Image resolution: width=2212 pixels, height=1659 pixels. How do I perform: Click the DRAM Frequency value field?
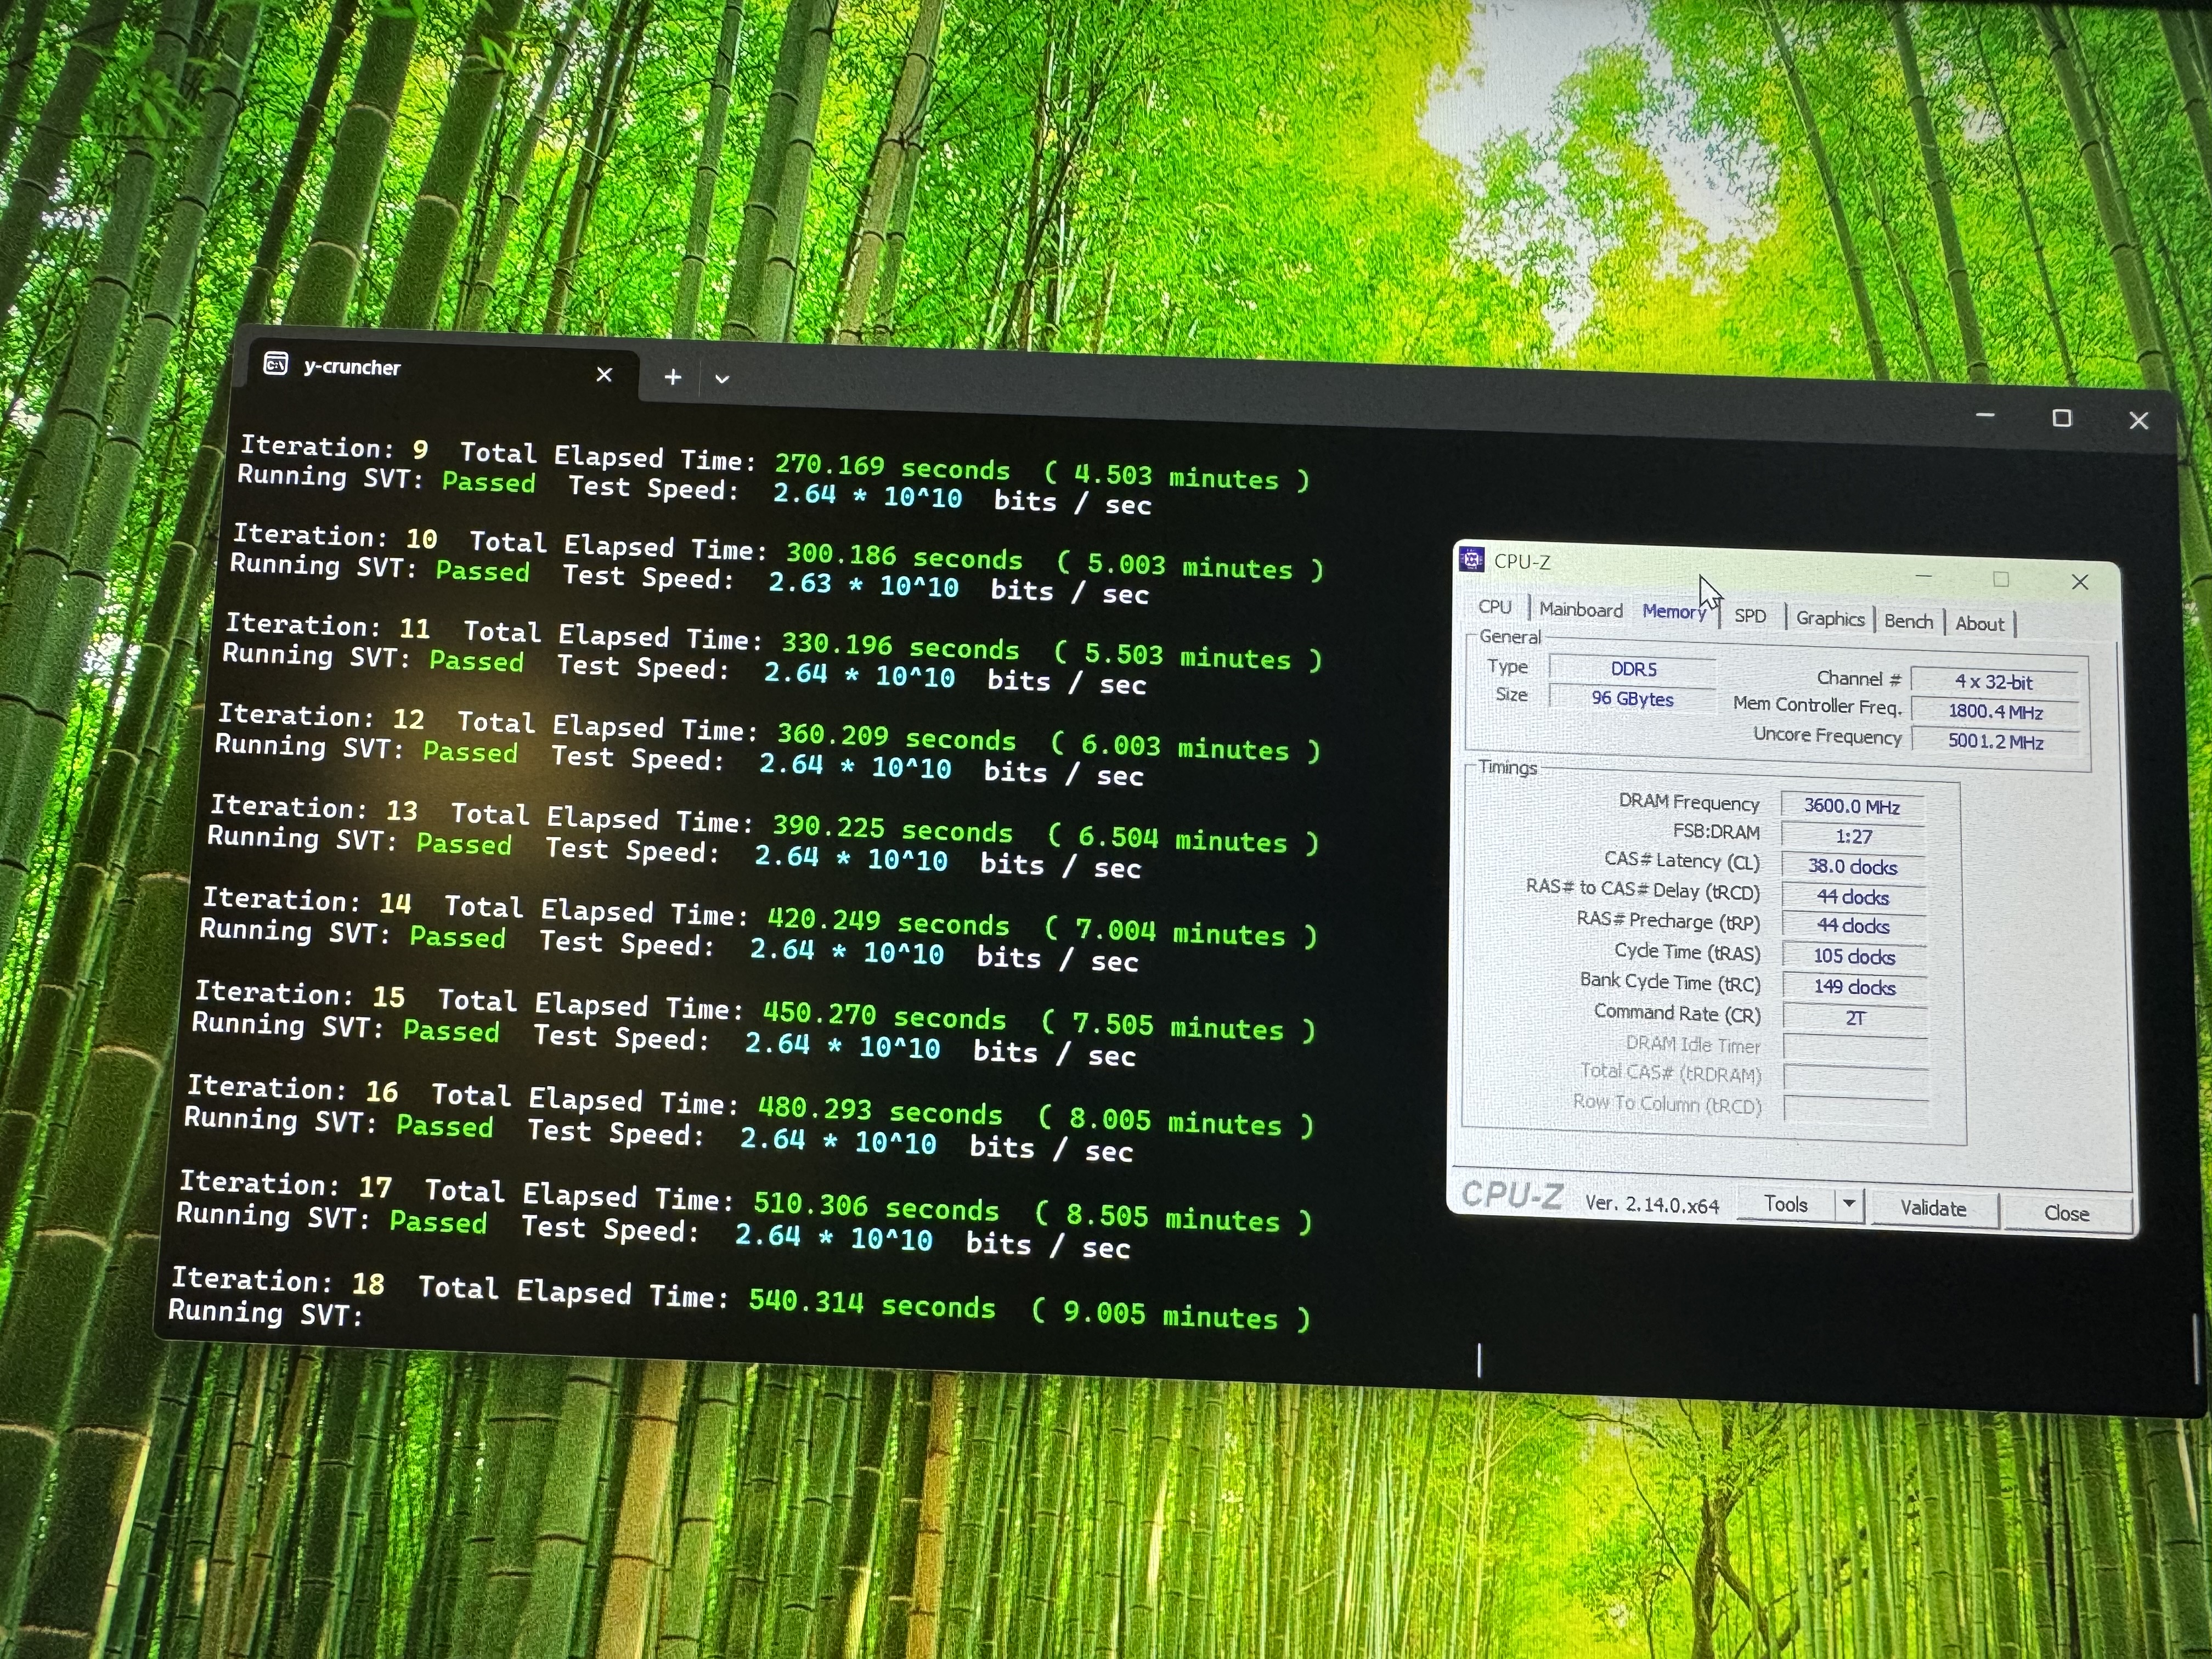coord(1852,806)
